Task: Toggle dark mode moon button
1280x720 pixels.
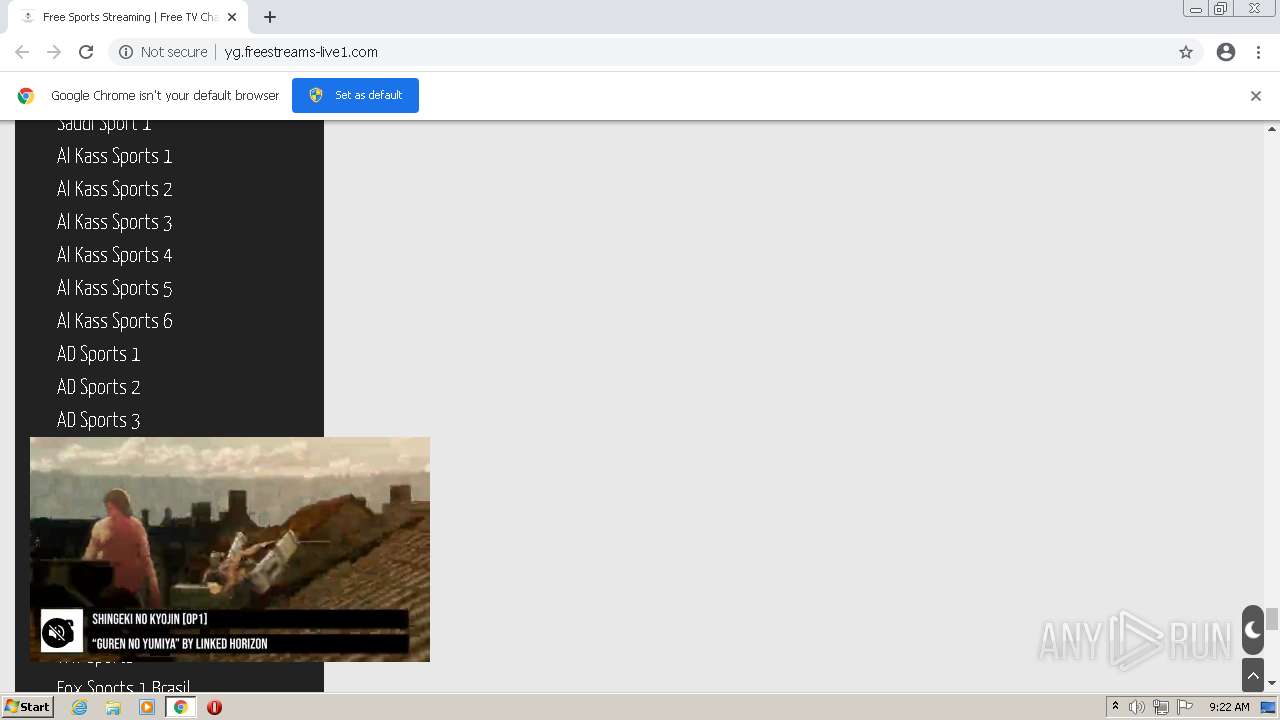Action: (1253, 631)
